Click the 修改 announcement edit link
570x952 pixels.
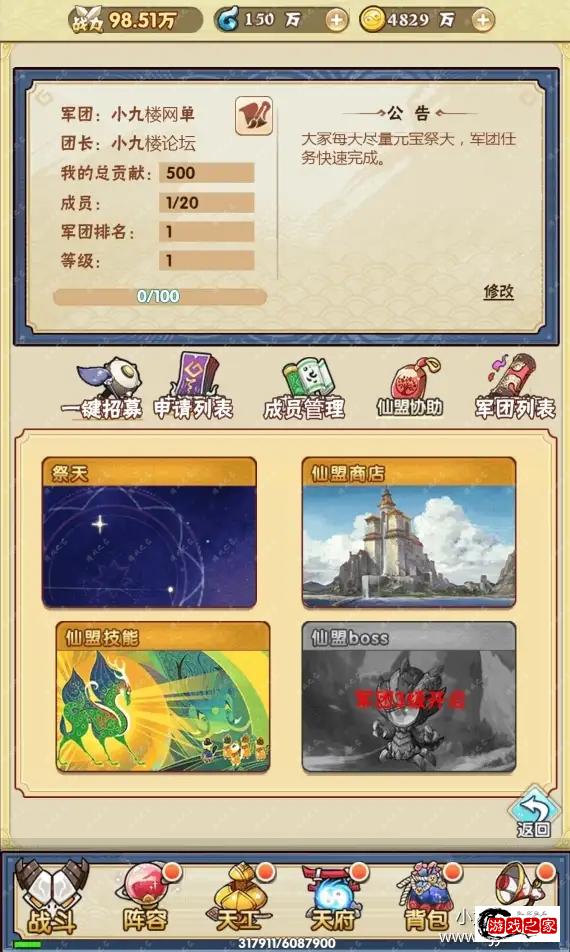pos(499,291)
